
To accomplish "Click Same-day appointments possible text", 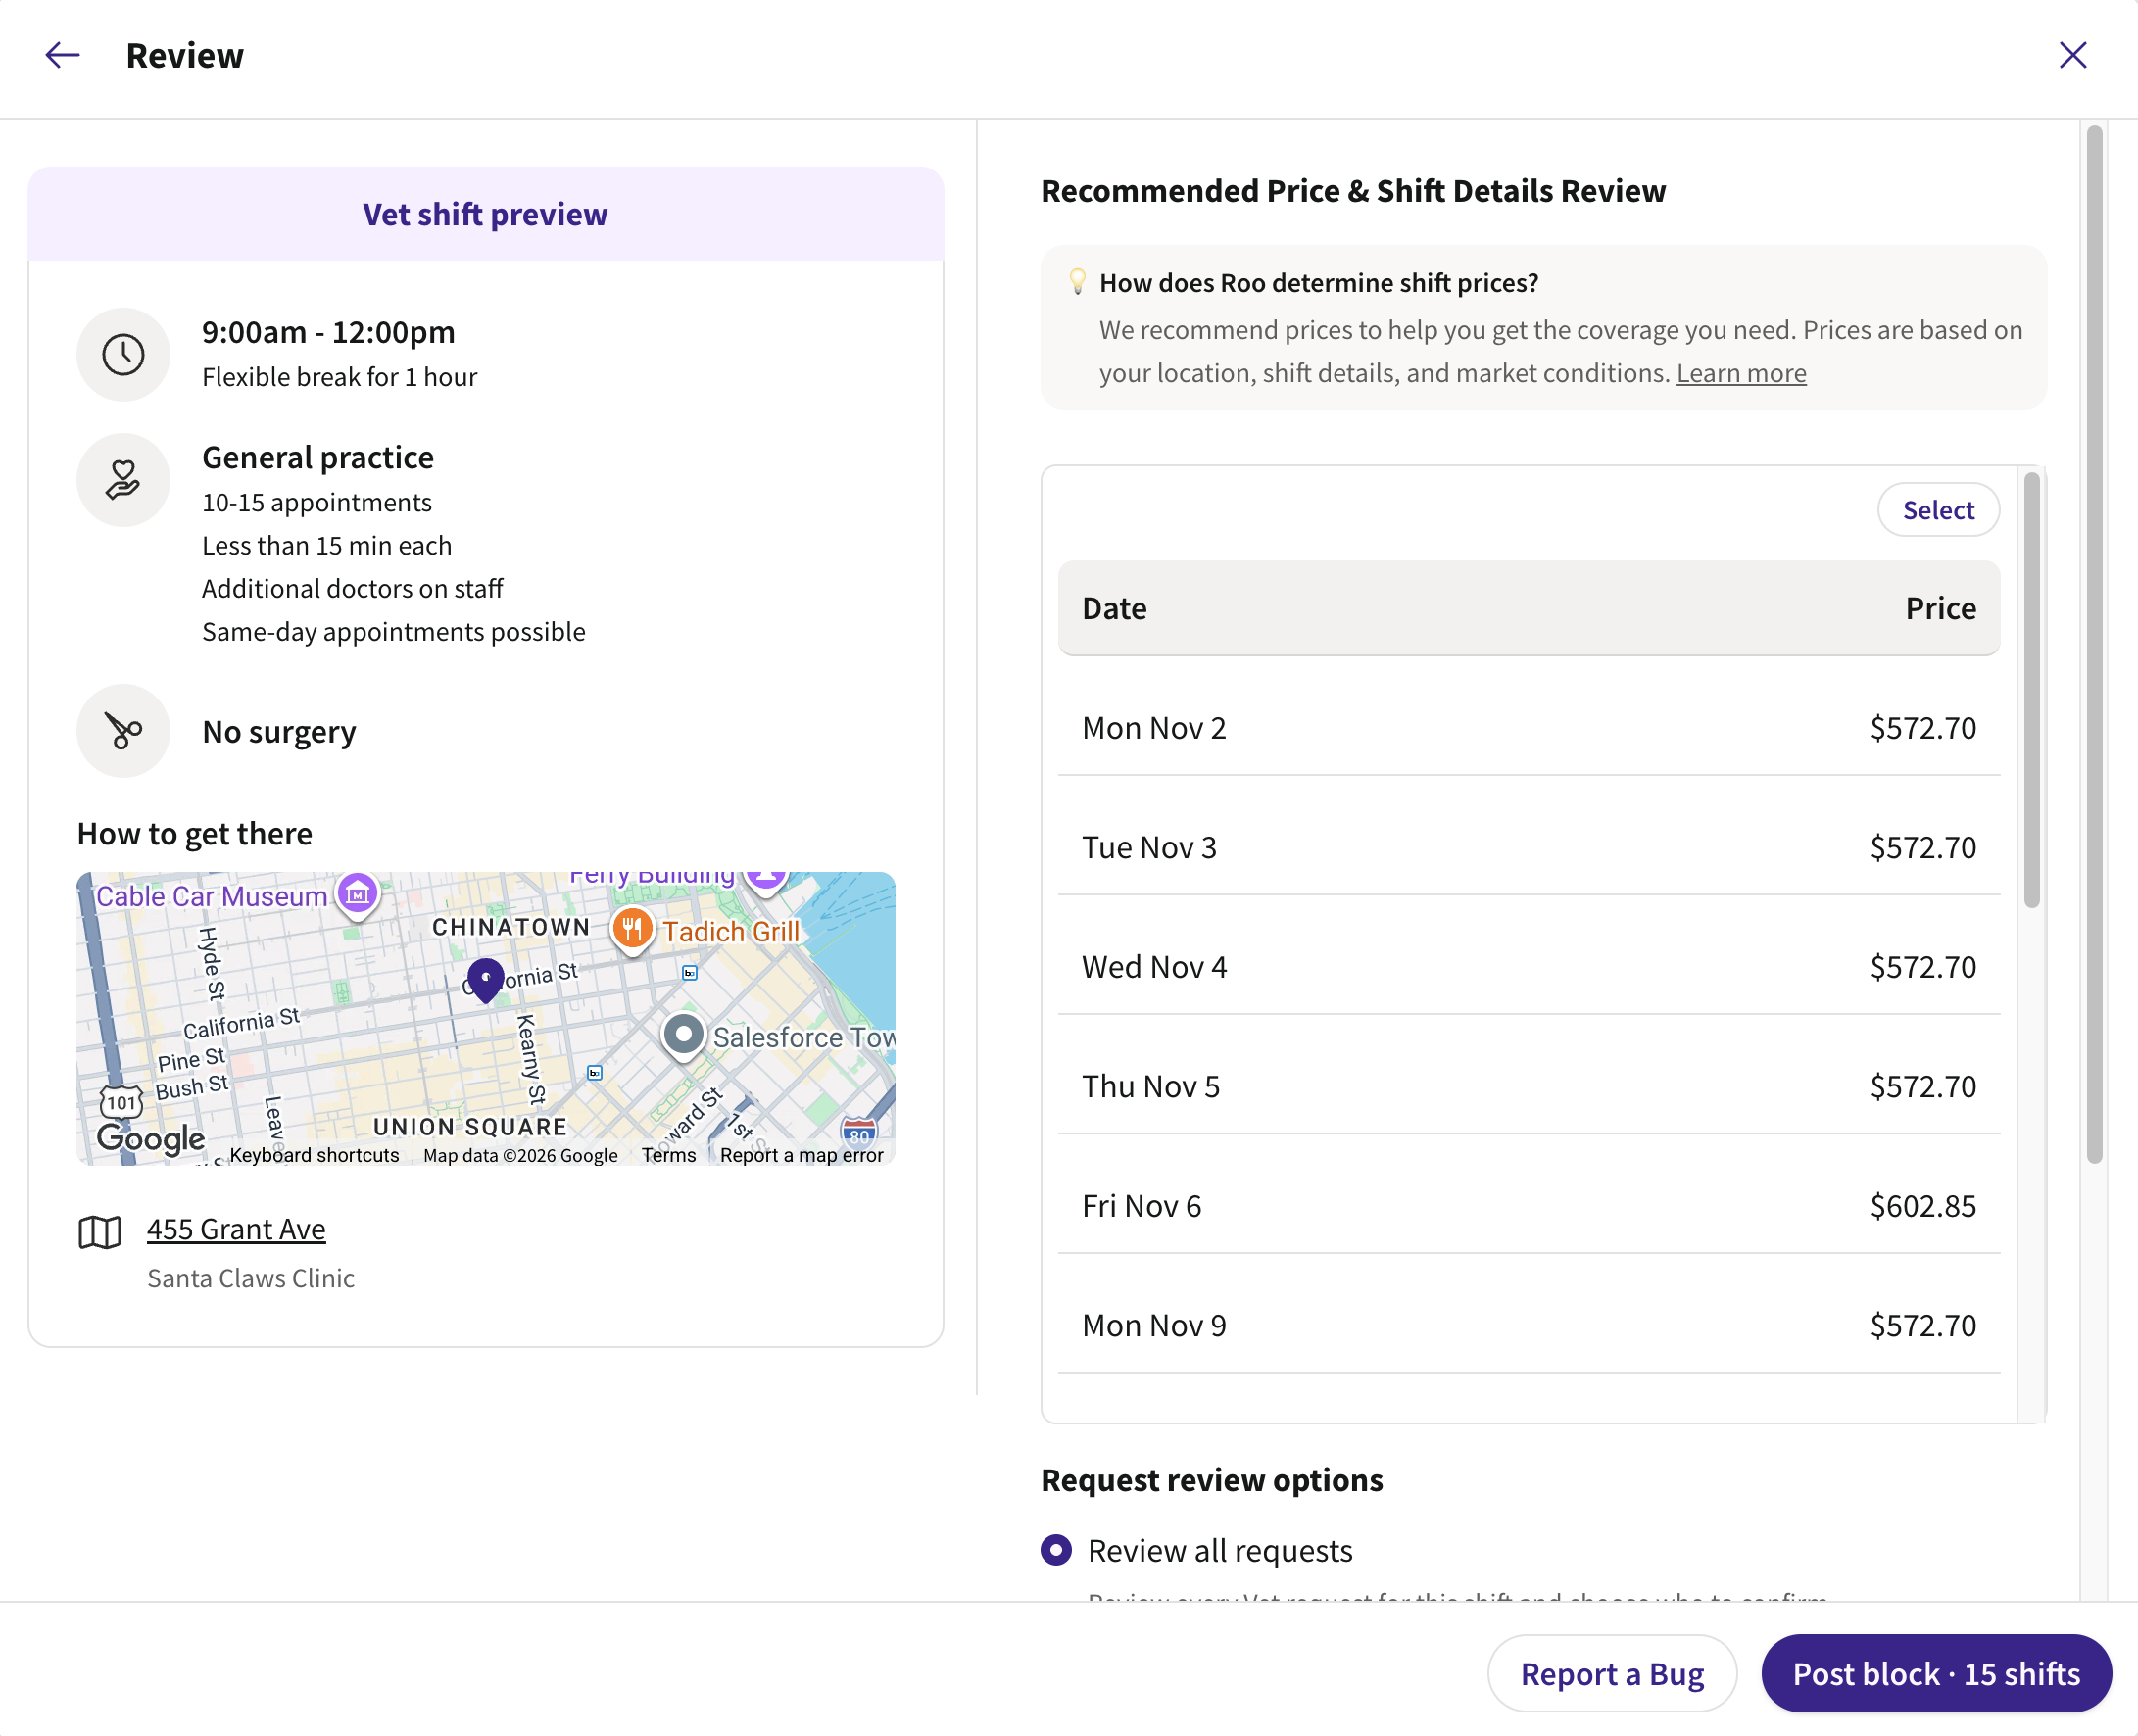I will point(393,632).
